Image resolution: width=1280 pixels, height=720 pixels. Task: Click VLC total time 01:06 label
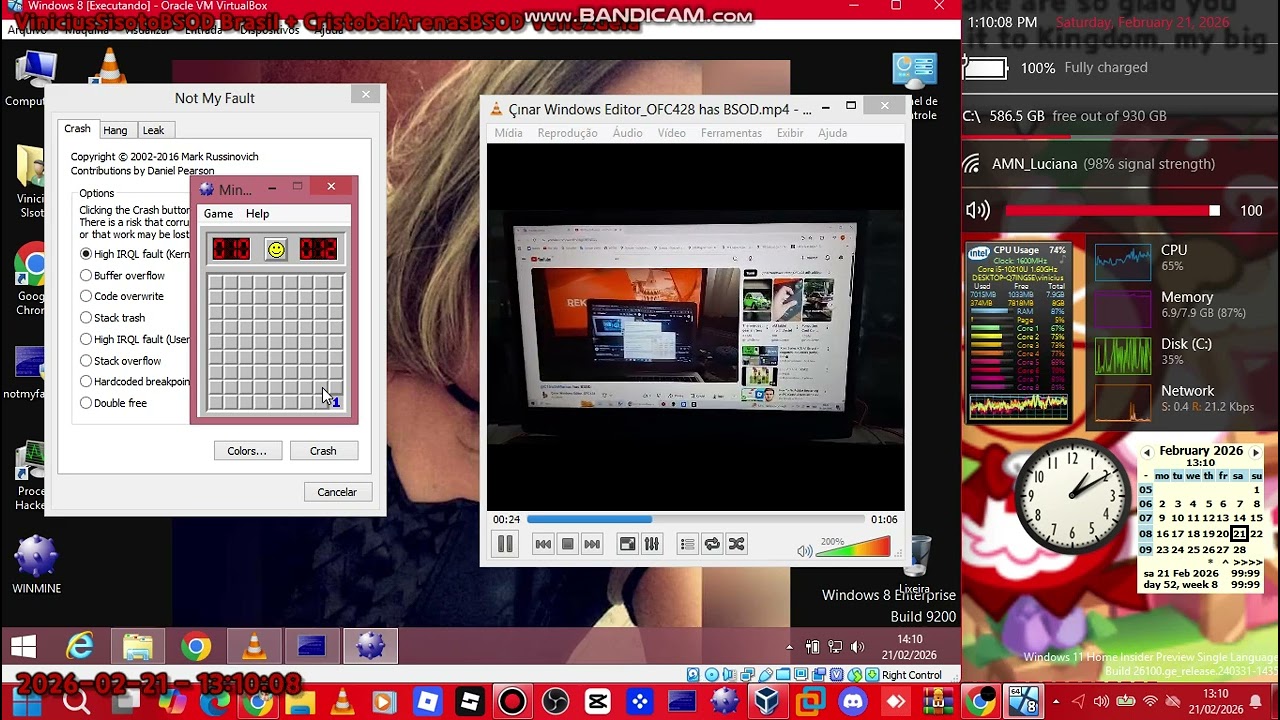coord(884,520)
